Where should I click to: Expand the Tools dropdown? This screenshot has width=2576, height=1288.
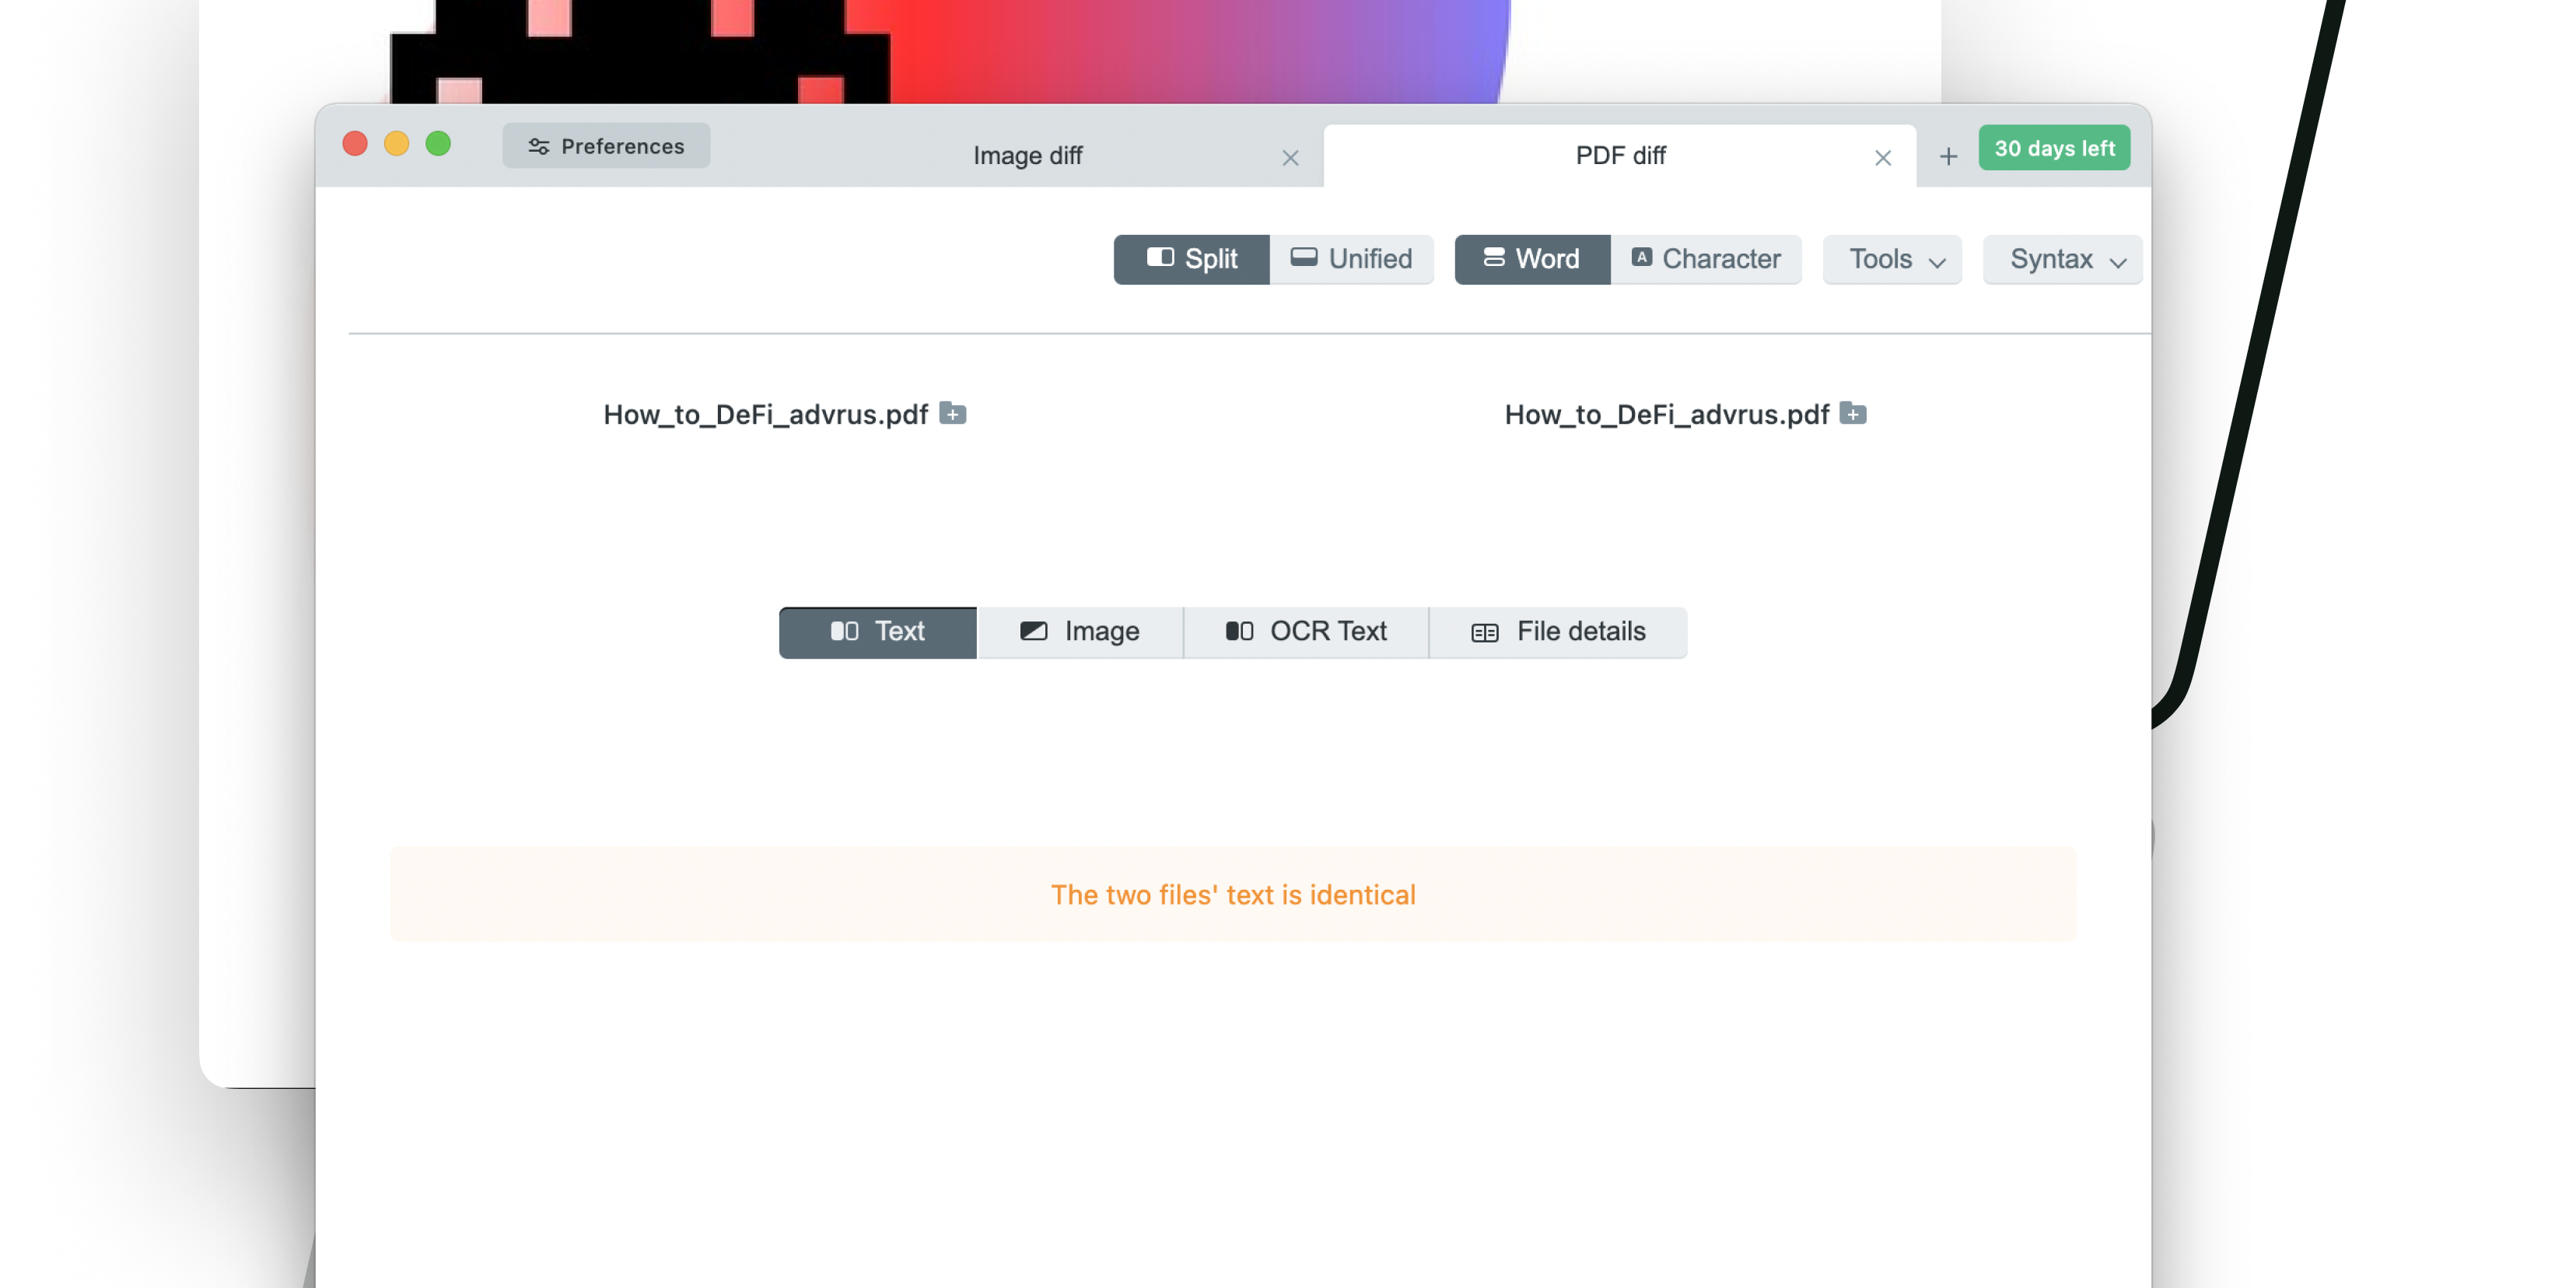click(x=1892, y=260)
